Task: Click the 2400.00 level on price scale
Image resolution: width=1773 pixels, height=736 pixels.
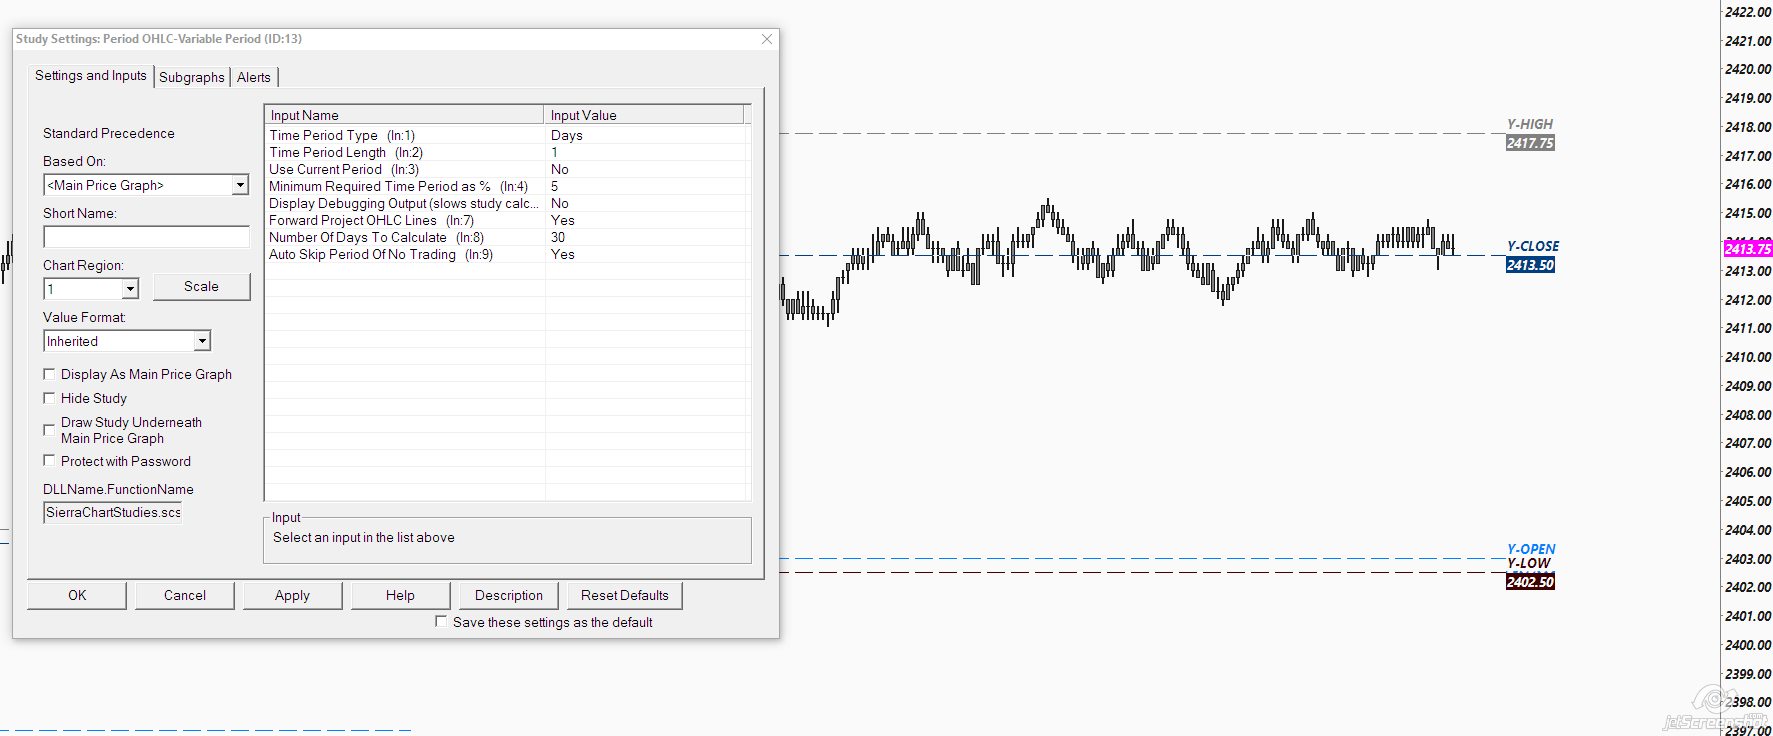Action: coord(1748,645)
